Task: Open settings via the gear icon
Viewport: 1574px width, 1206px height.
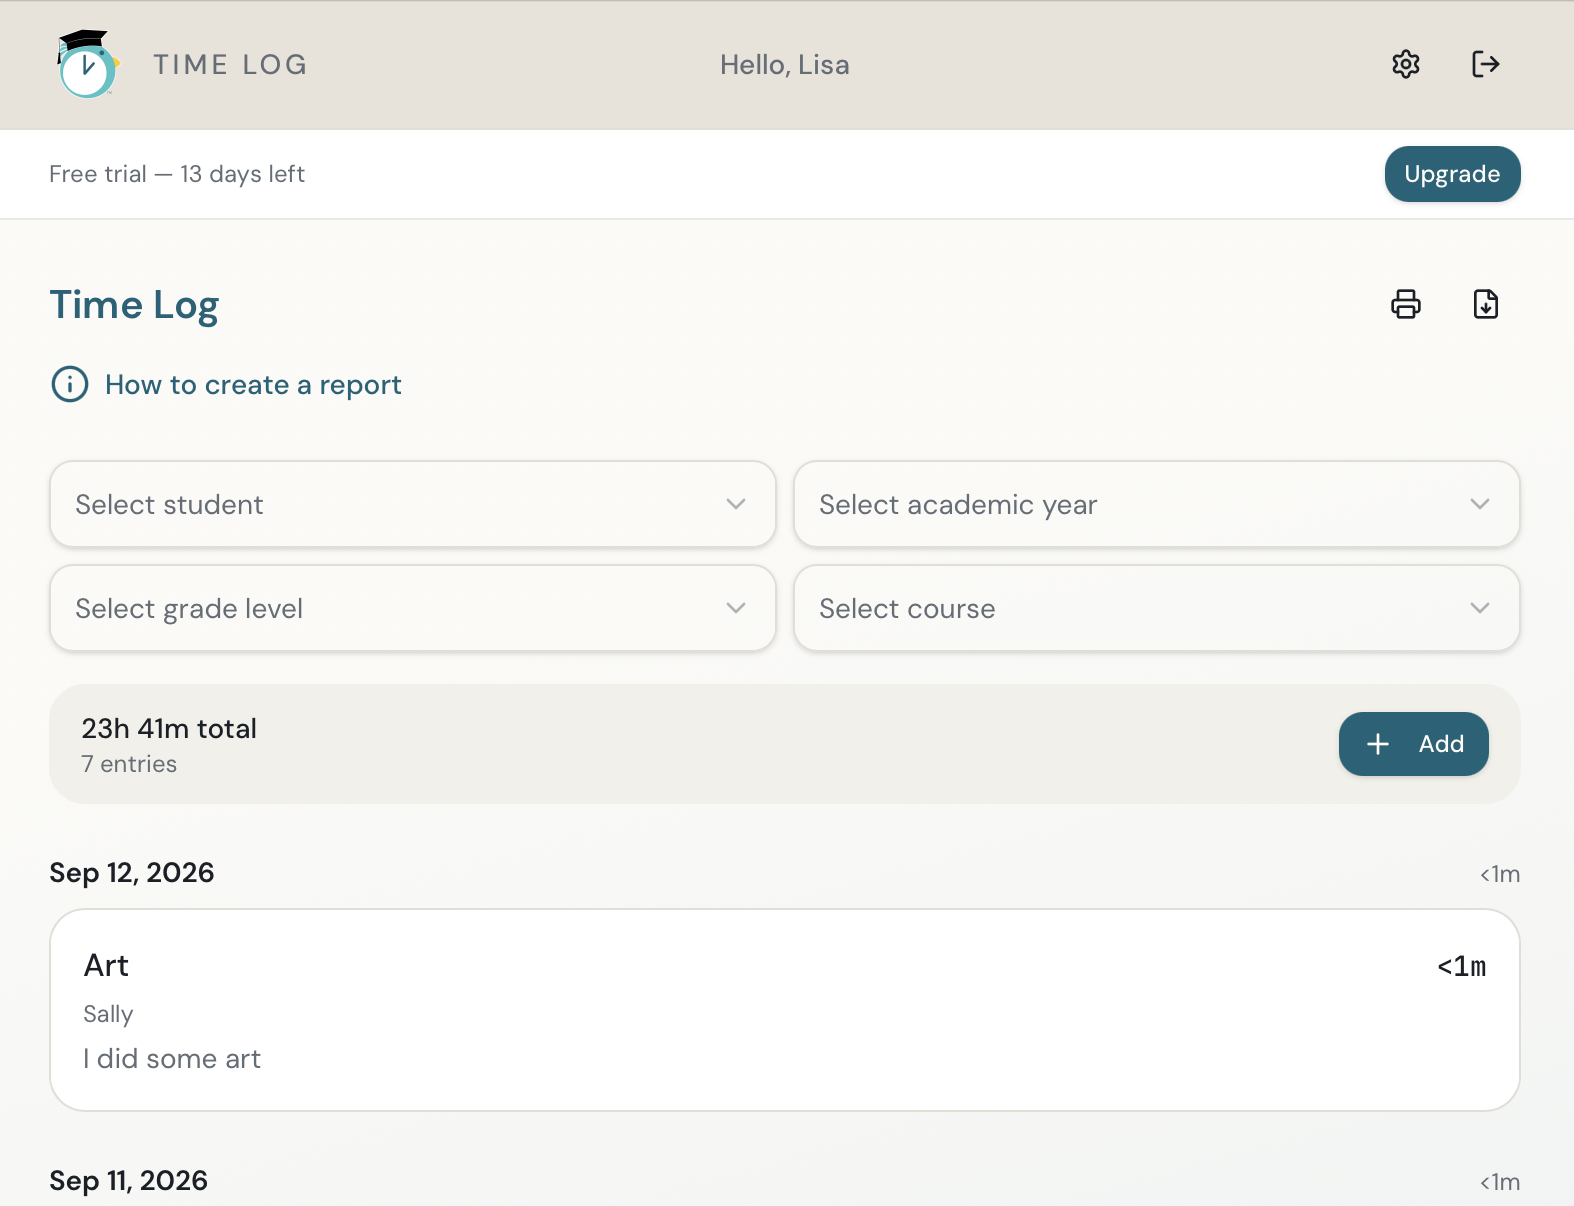Action: click(1406, 64)
